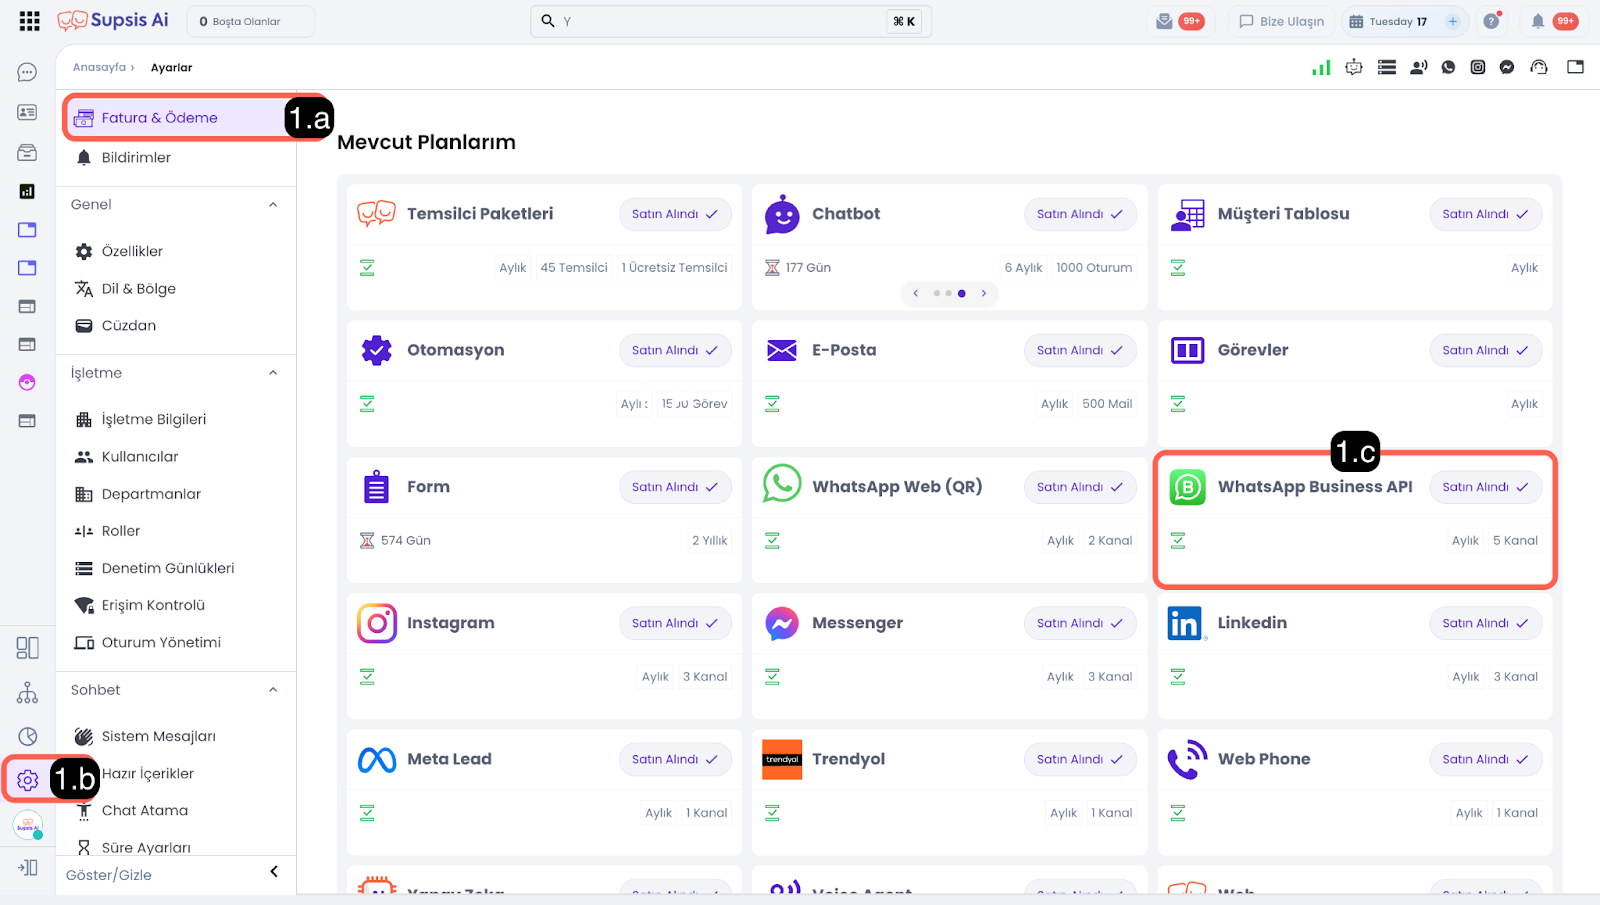Viewport: 1600px width, 905px height.
Task: Click the Bize Ulaşın button
Action: tap(1281, 21)
